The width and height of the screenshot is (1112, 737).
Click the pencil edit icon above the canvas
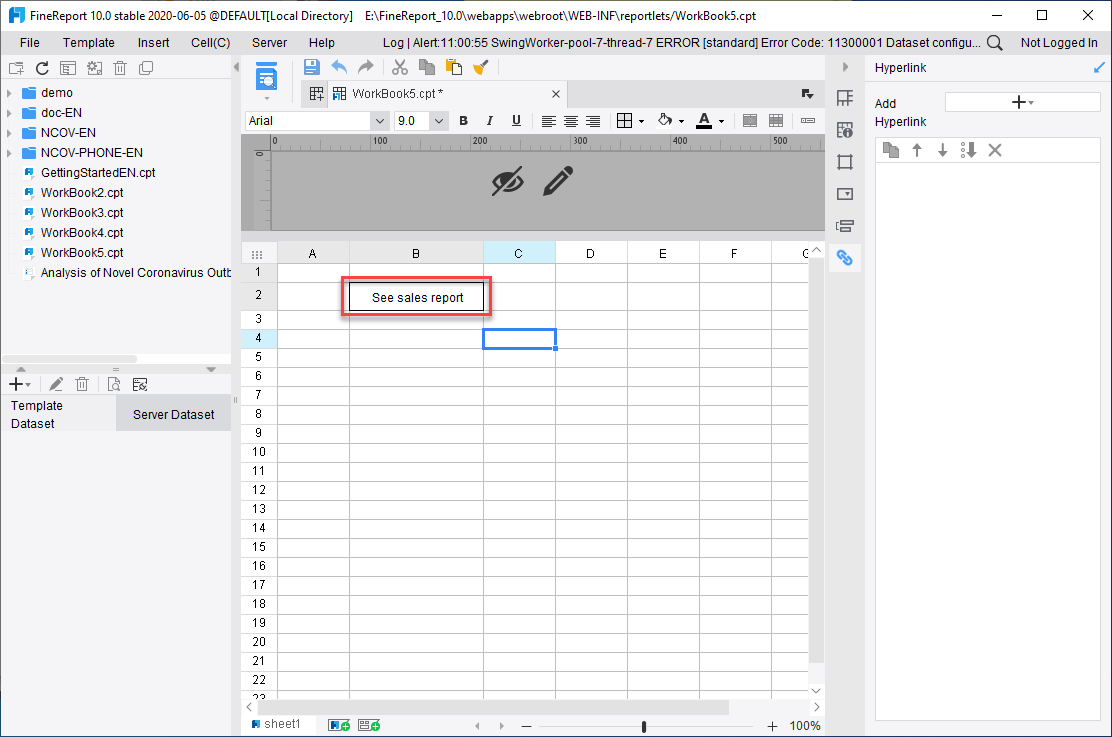pos(558,181)
